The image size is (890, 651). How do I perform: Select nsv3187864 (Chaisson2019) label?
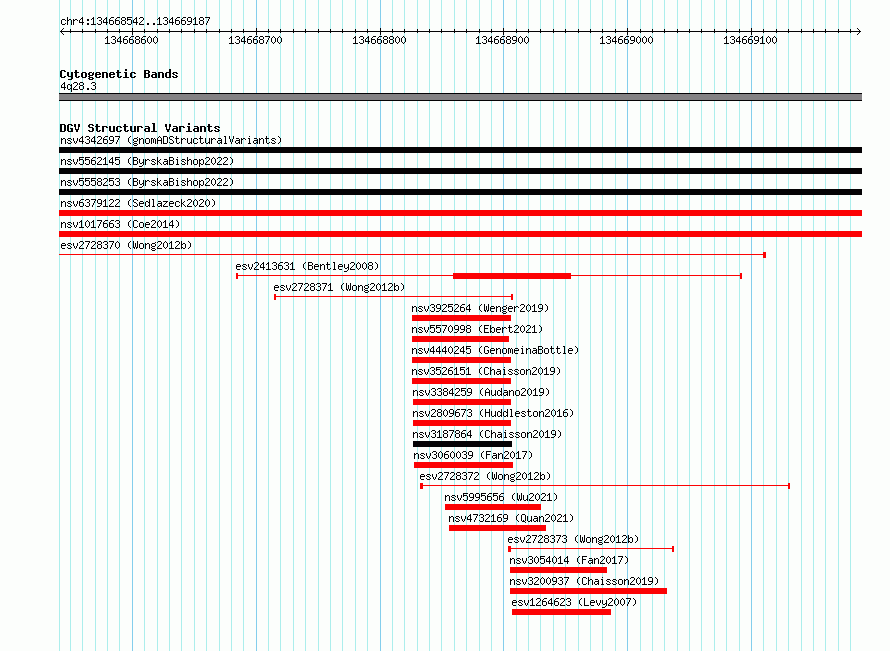click(x=487, y=434)
